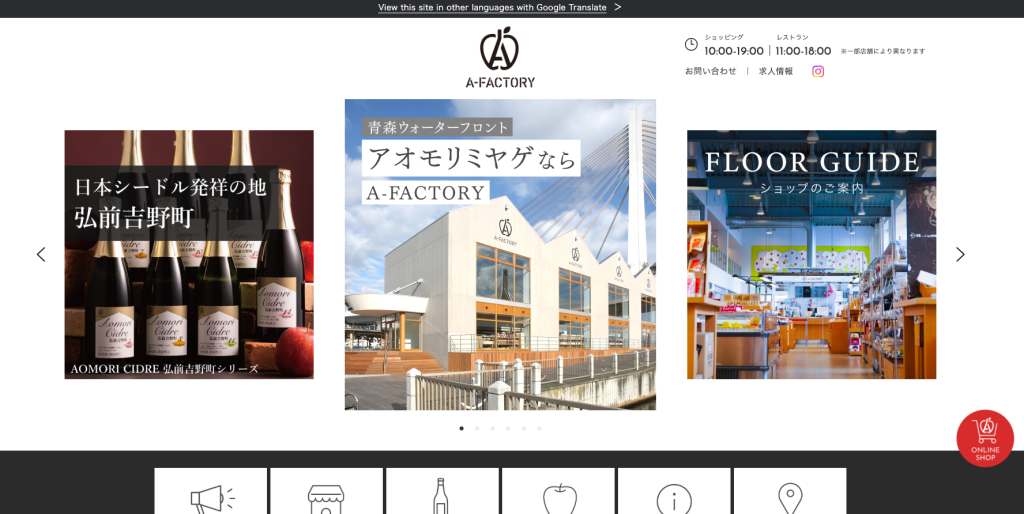Open the Aomori Cidre 弘前吉野町 banner

point(189,255)
